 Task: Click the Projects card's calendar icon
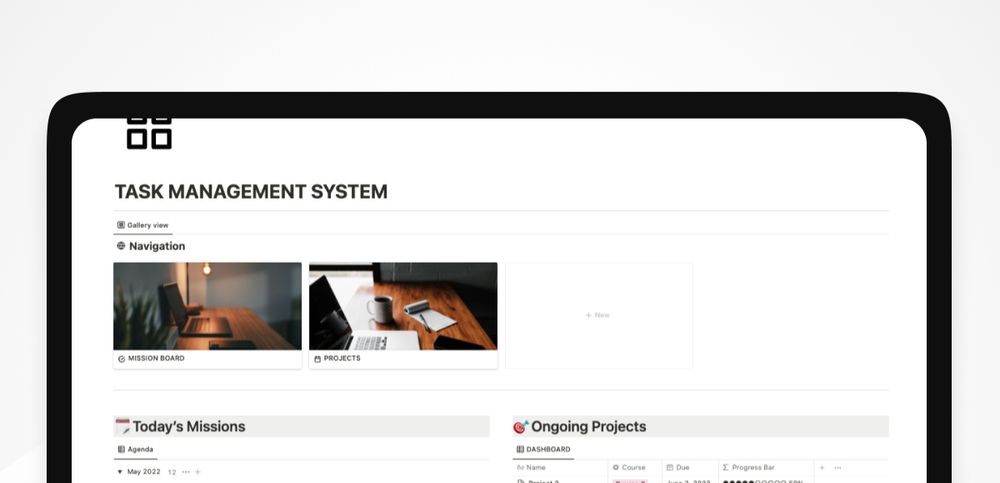point(317,358)
